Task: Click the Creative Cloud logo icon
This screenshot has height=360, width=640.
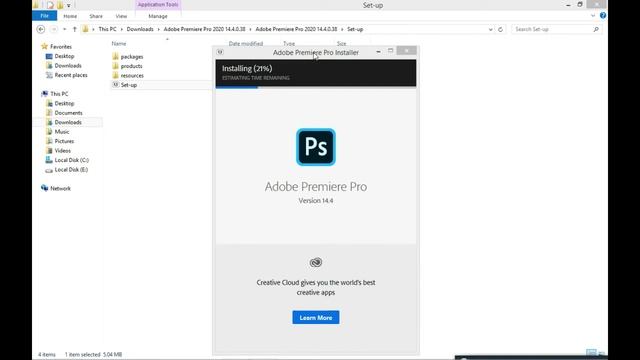Action: tap(316, 262)
